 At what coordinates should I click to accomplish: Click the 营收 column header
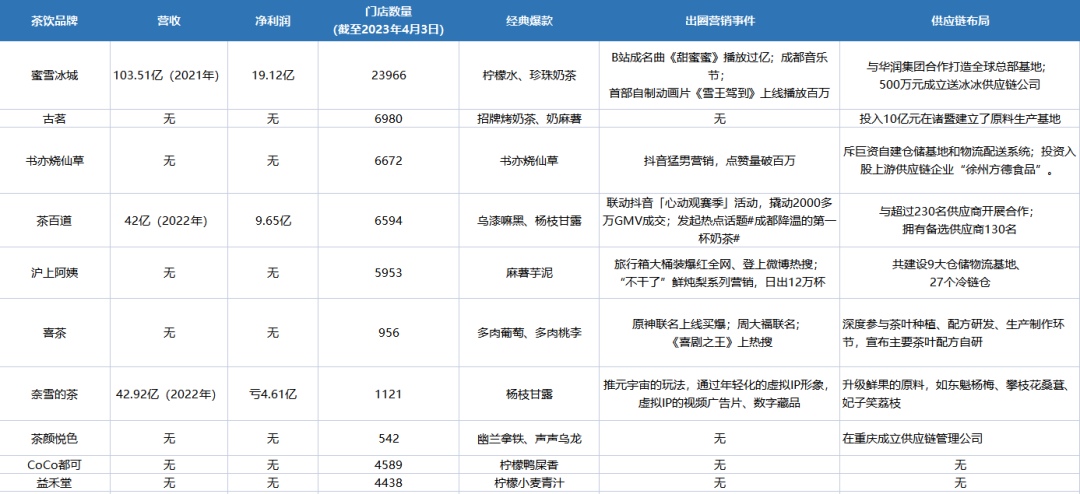pos(169,21)
